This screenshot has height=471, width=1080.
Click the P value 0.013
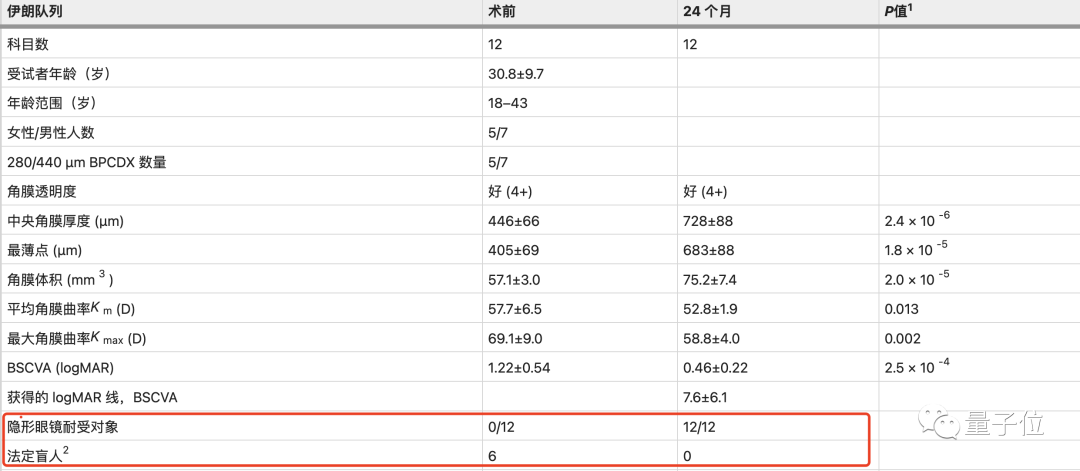click(x=902, y=309)
